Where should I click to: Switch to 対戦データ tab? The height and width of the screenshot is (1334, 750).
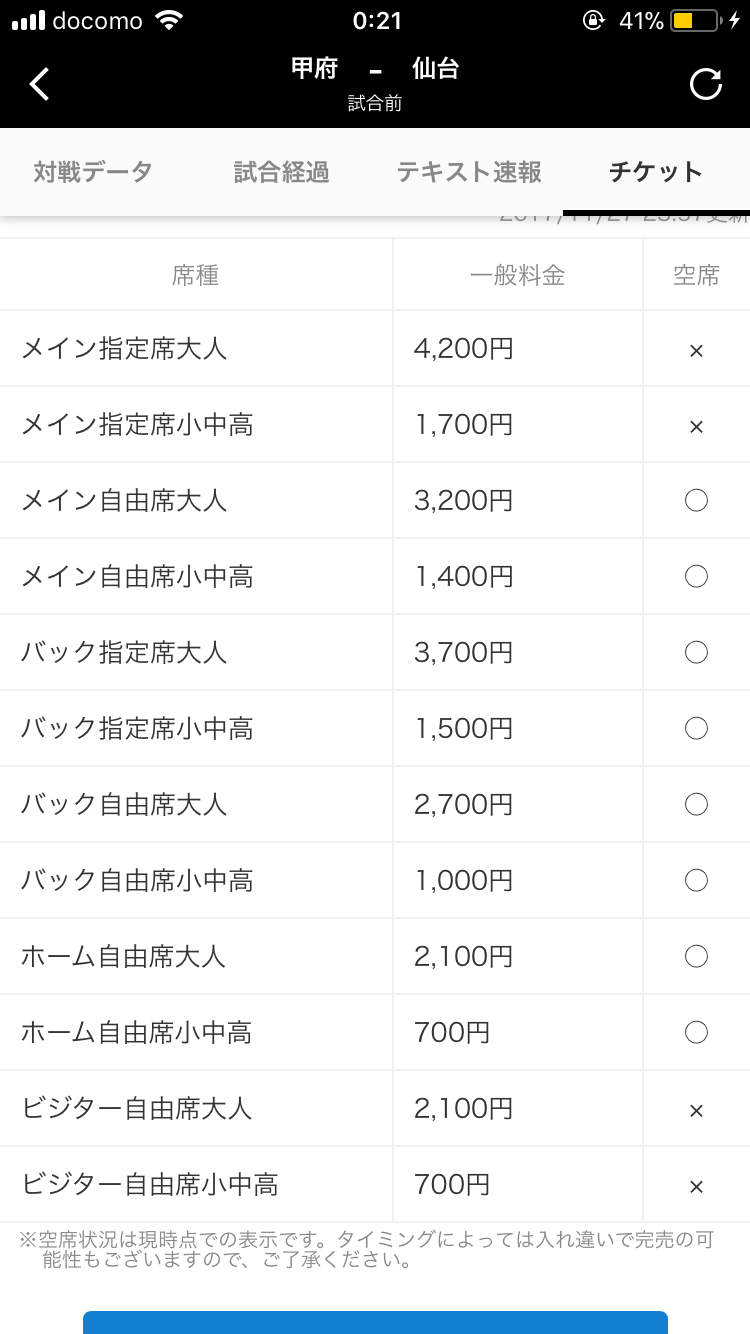93,172
